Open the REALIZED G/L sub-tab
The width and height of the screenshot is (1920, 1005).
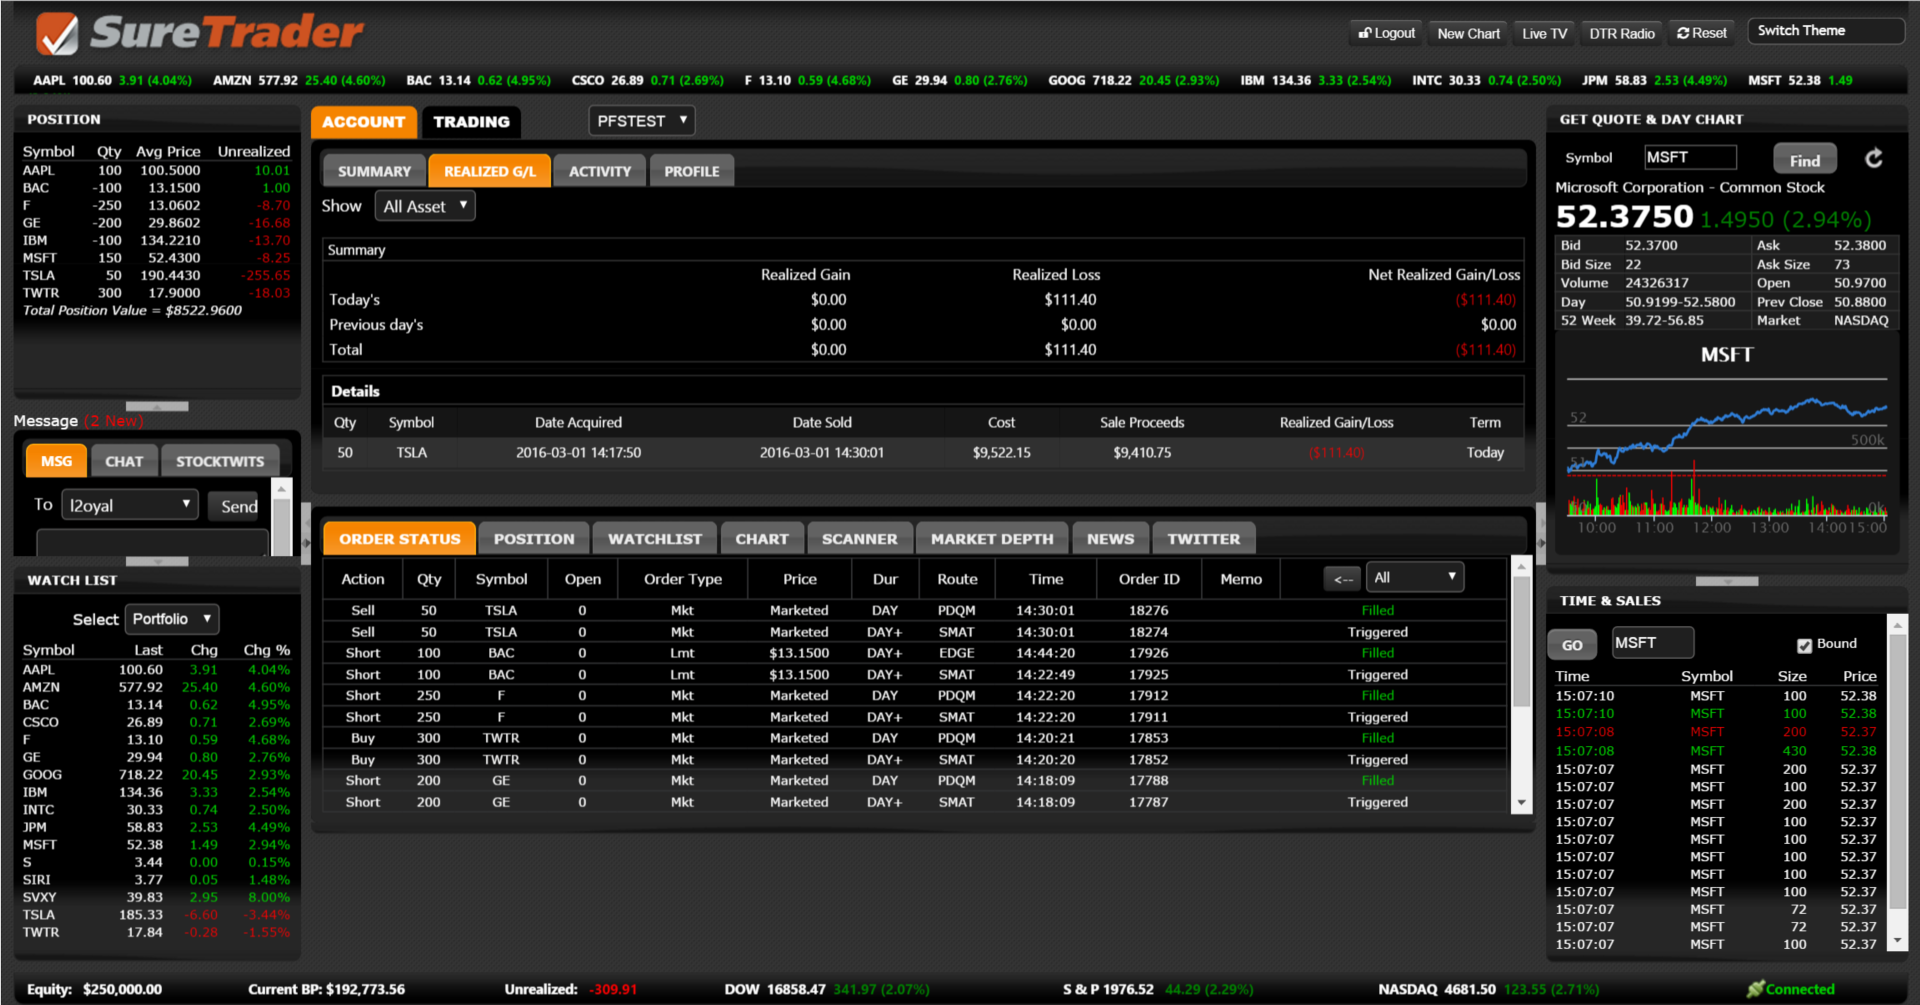tap(490, 171)
